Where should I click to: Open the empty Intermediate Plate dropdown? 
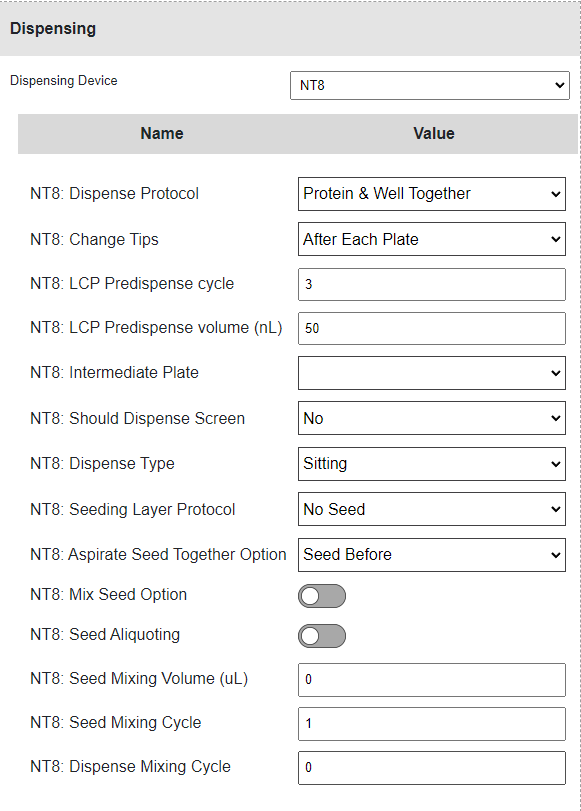click(431, 373)
